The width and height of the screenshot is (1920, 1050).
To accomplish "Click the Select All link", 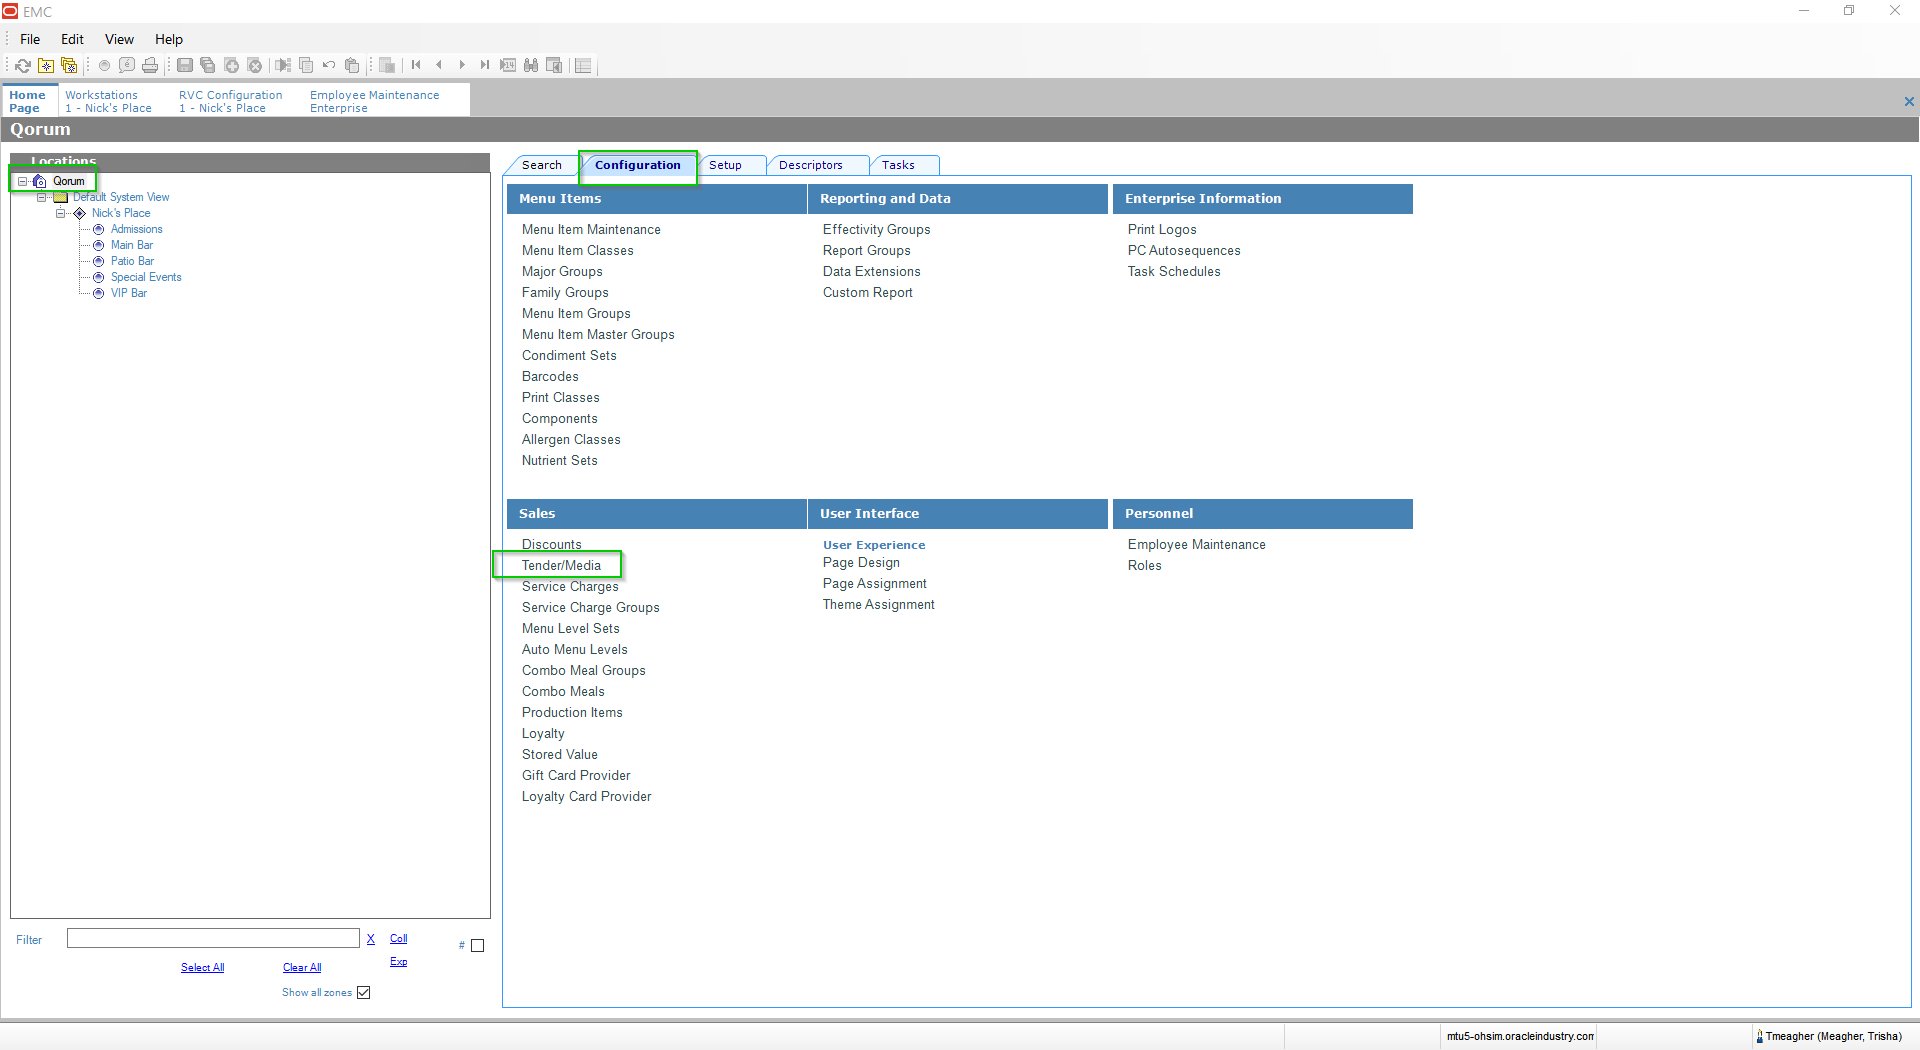I will click(201, 967).
